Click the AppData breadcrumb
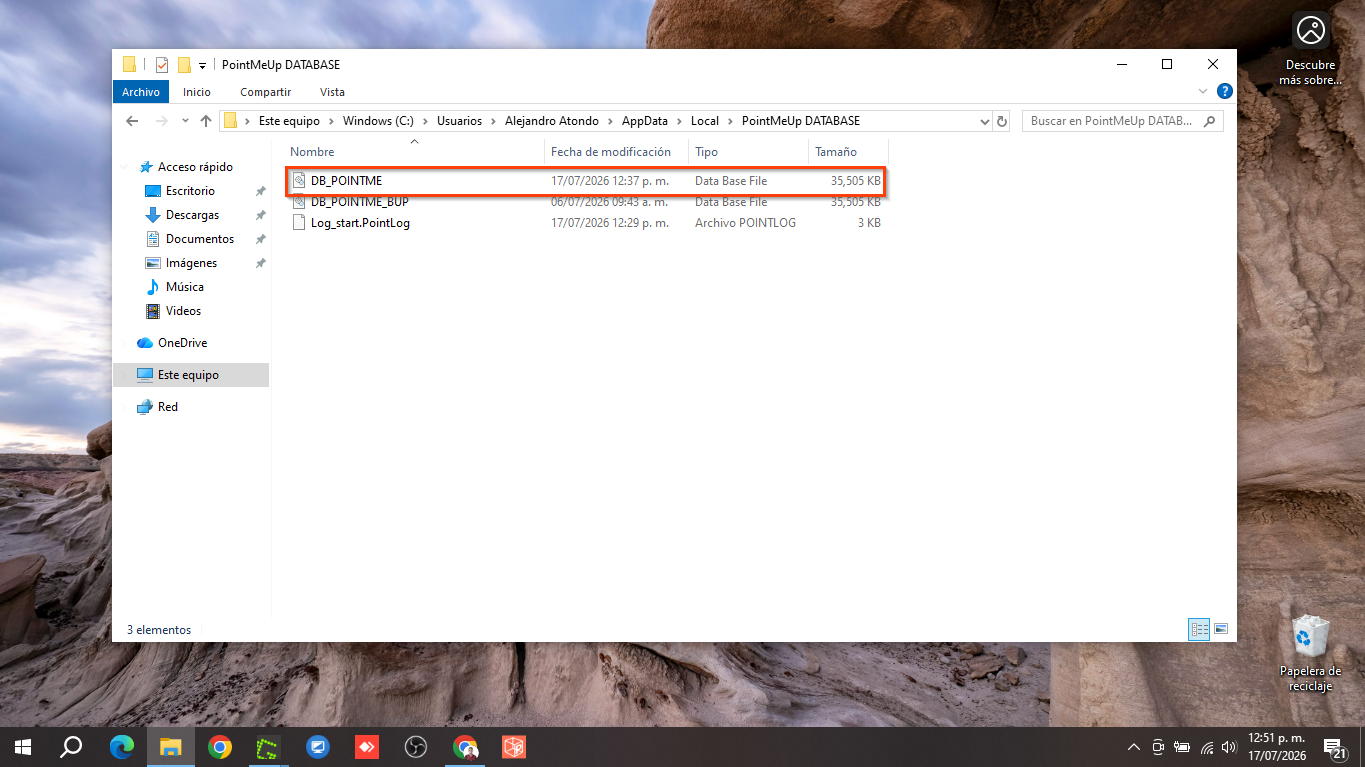This screenshot has height=767, width=1365. [644, 121]
